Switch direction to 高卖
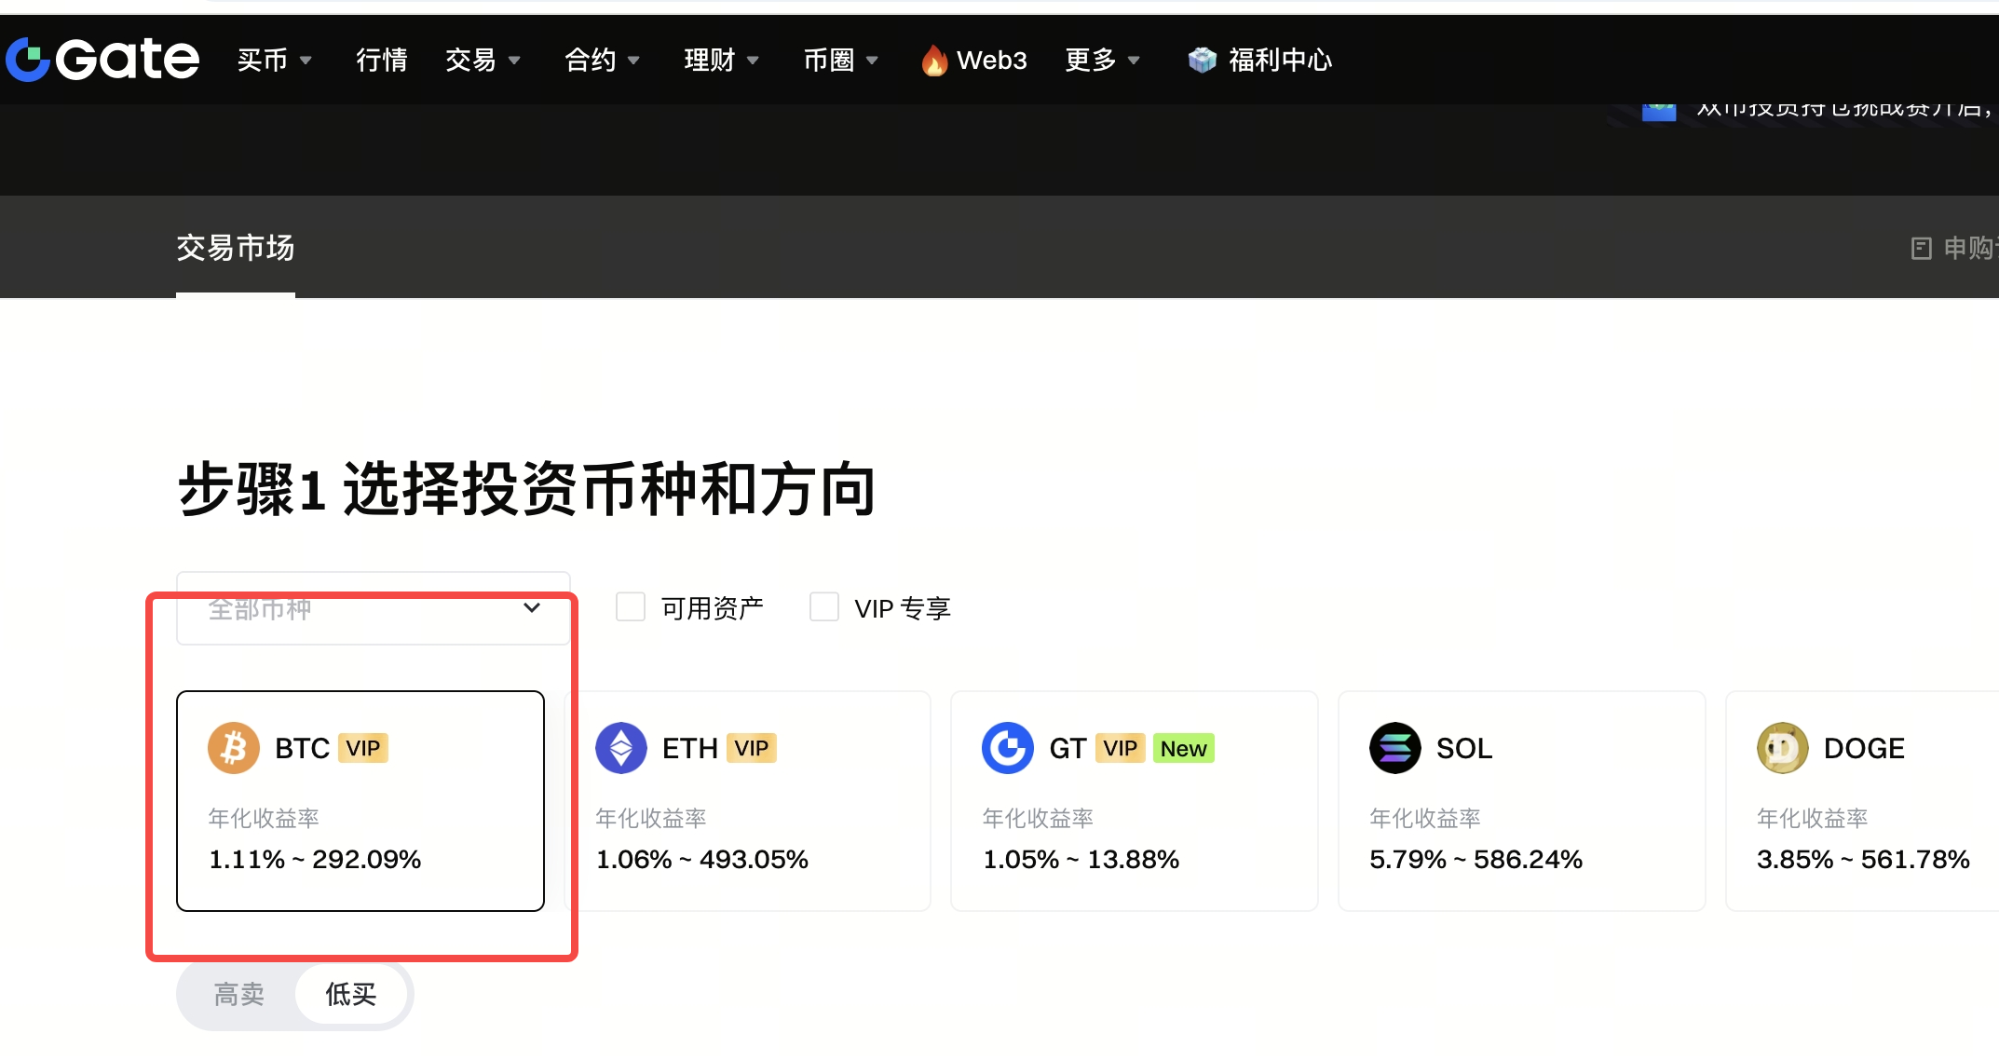Viewport: 1999px width, 1057px height. pyautogui.click(x=239, y=994)
